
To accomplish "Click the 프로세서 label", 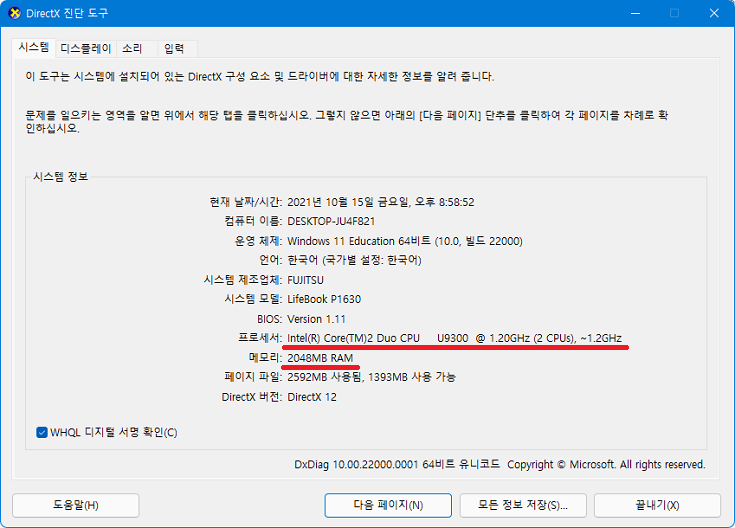I will pyautogui.click(x=260, y=338).
